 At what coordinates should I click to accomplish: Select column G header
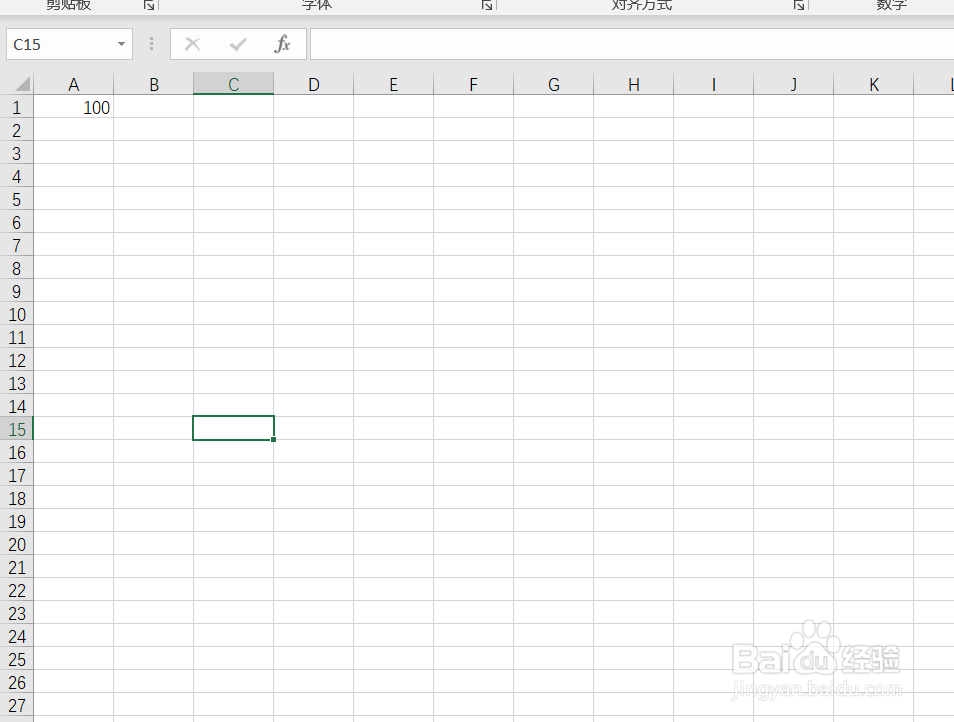coord(554,84)
